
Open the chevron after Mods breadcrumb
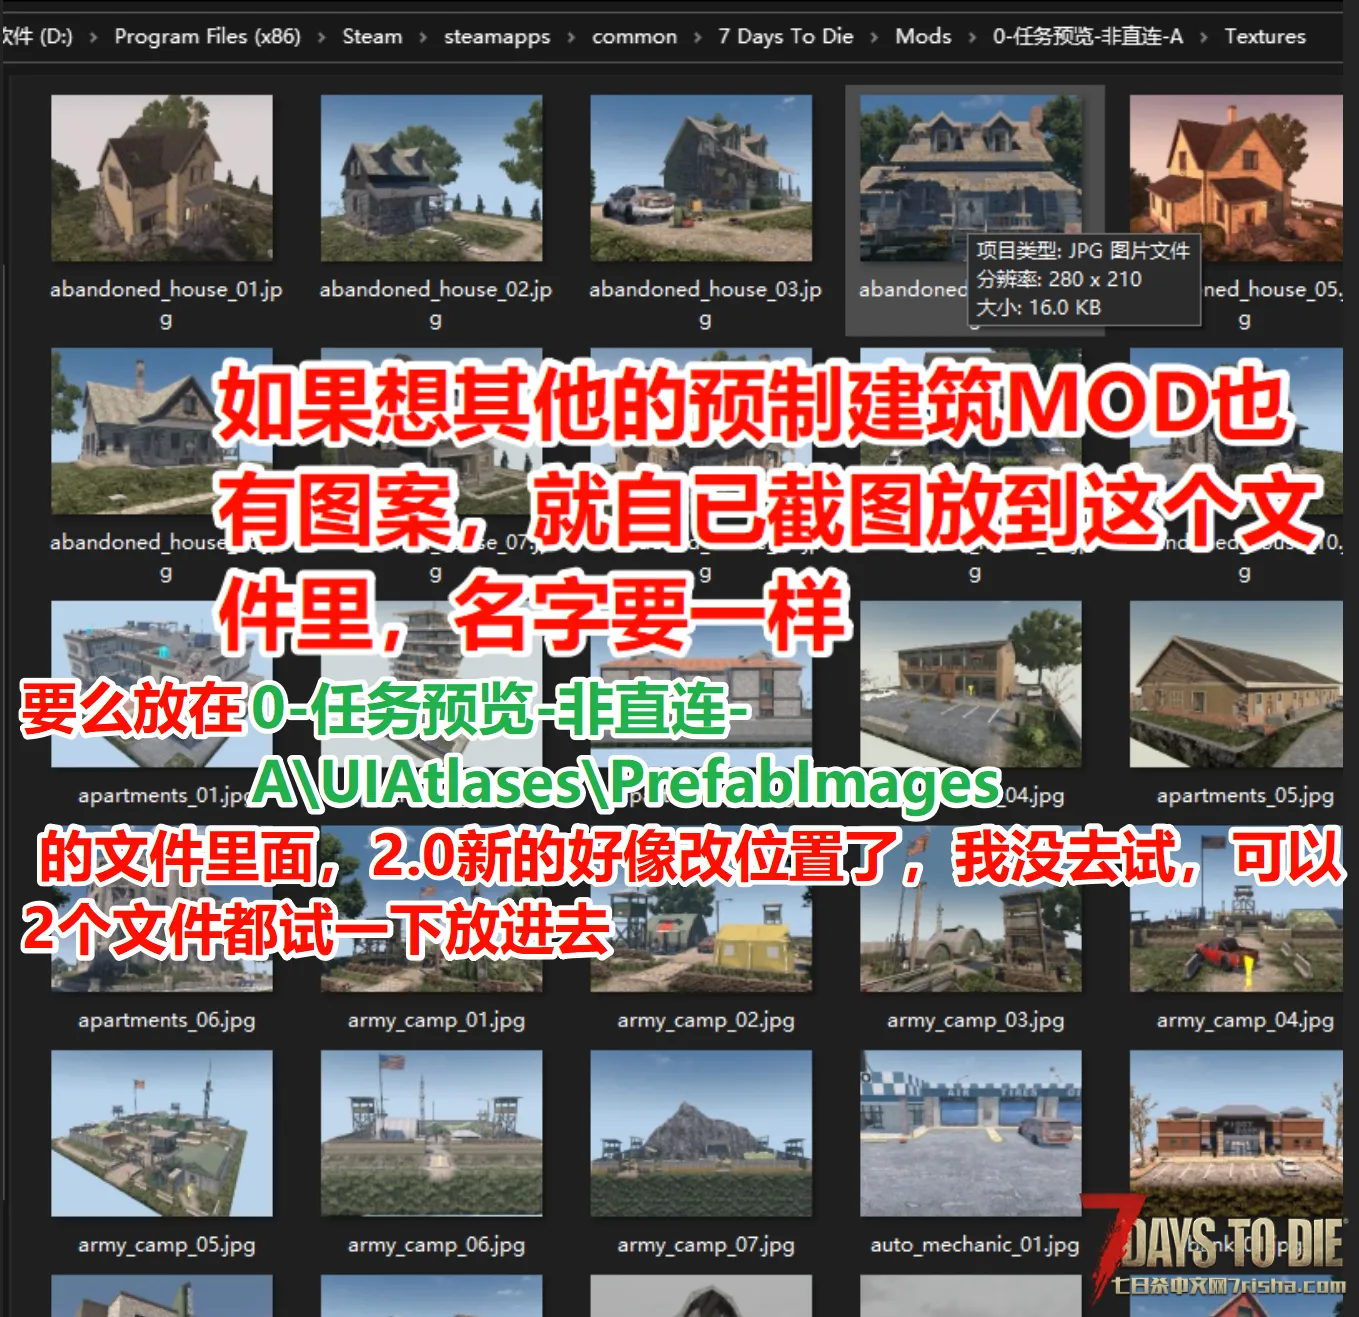(x=972, y=37)
